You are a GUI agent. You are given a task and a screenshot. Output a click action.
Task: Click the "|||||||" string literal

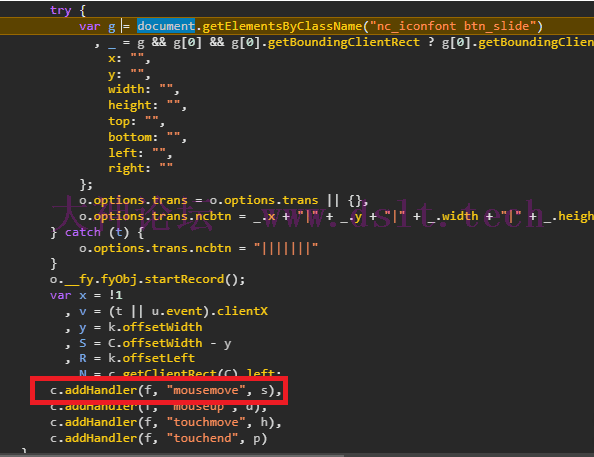(x=286, y=248)
